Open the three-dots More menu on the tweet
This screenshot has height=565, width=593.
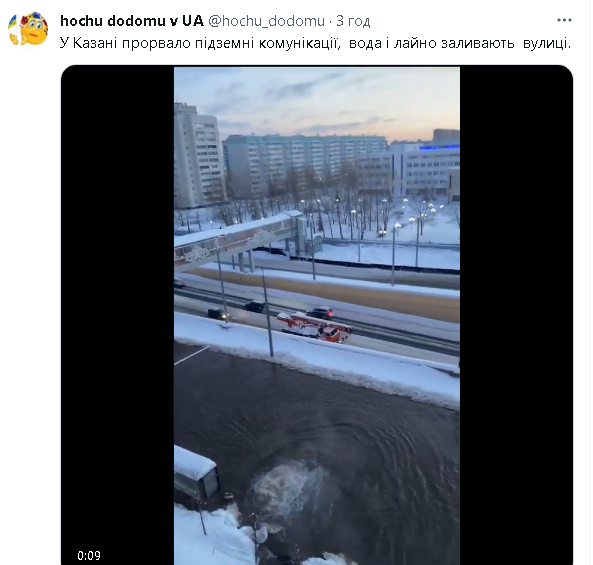pos(564,20)
